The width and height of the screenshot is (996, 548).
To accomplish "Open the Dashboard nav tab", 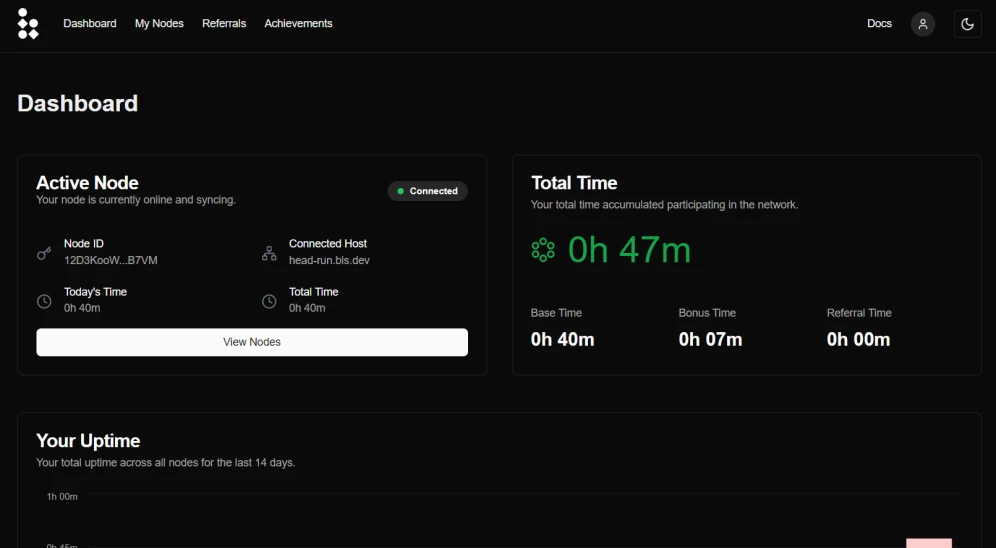I will 90,23.
